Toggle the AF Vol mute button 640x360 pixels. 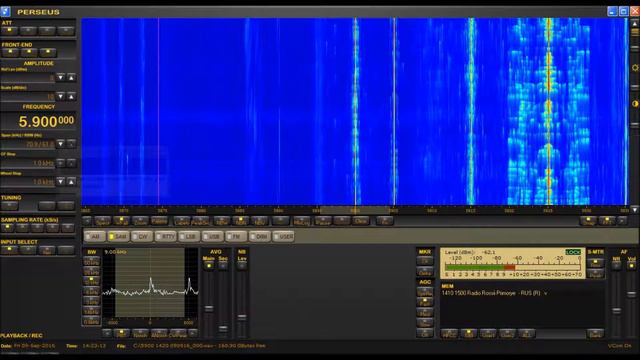631,266
